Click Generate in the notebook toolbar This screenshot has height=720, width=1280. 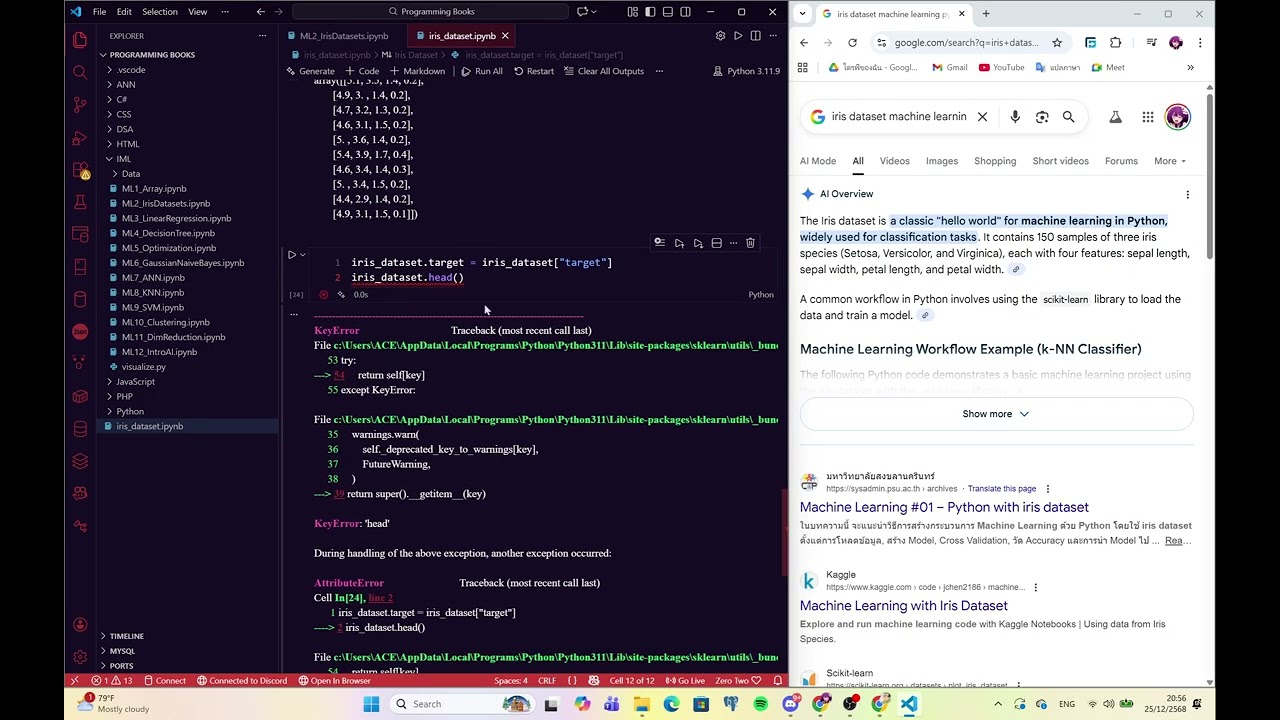310,71
